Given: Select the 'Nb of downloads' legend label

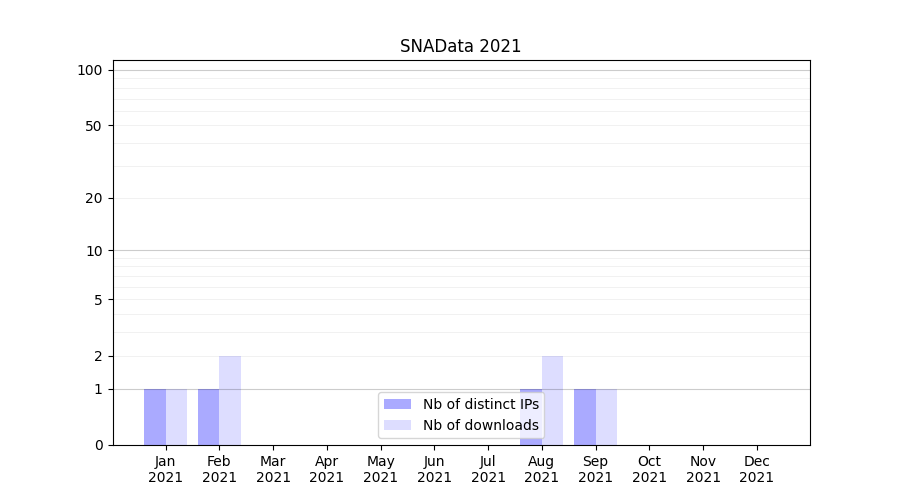Looking at the screenshot, I should click(x=480, y=425).
